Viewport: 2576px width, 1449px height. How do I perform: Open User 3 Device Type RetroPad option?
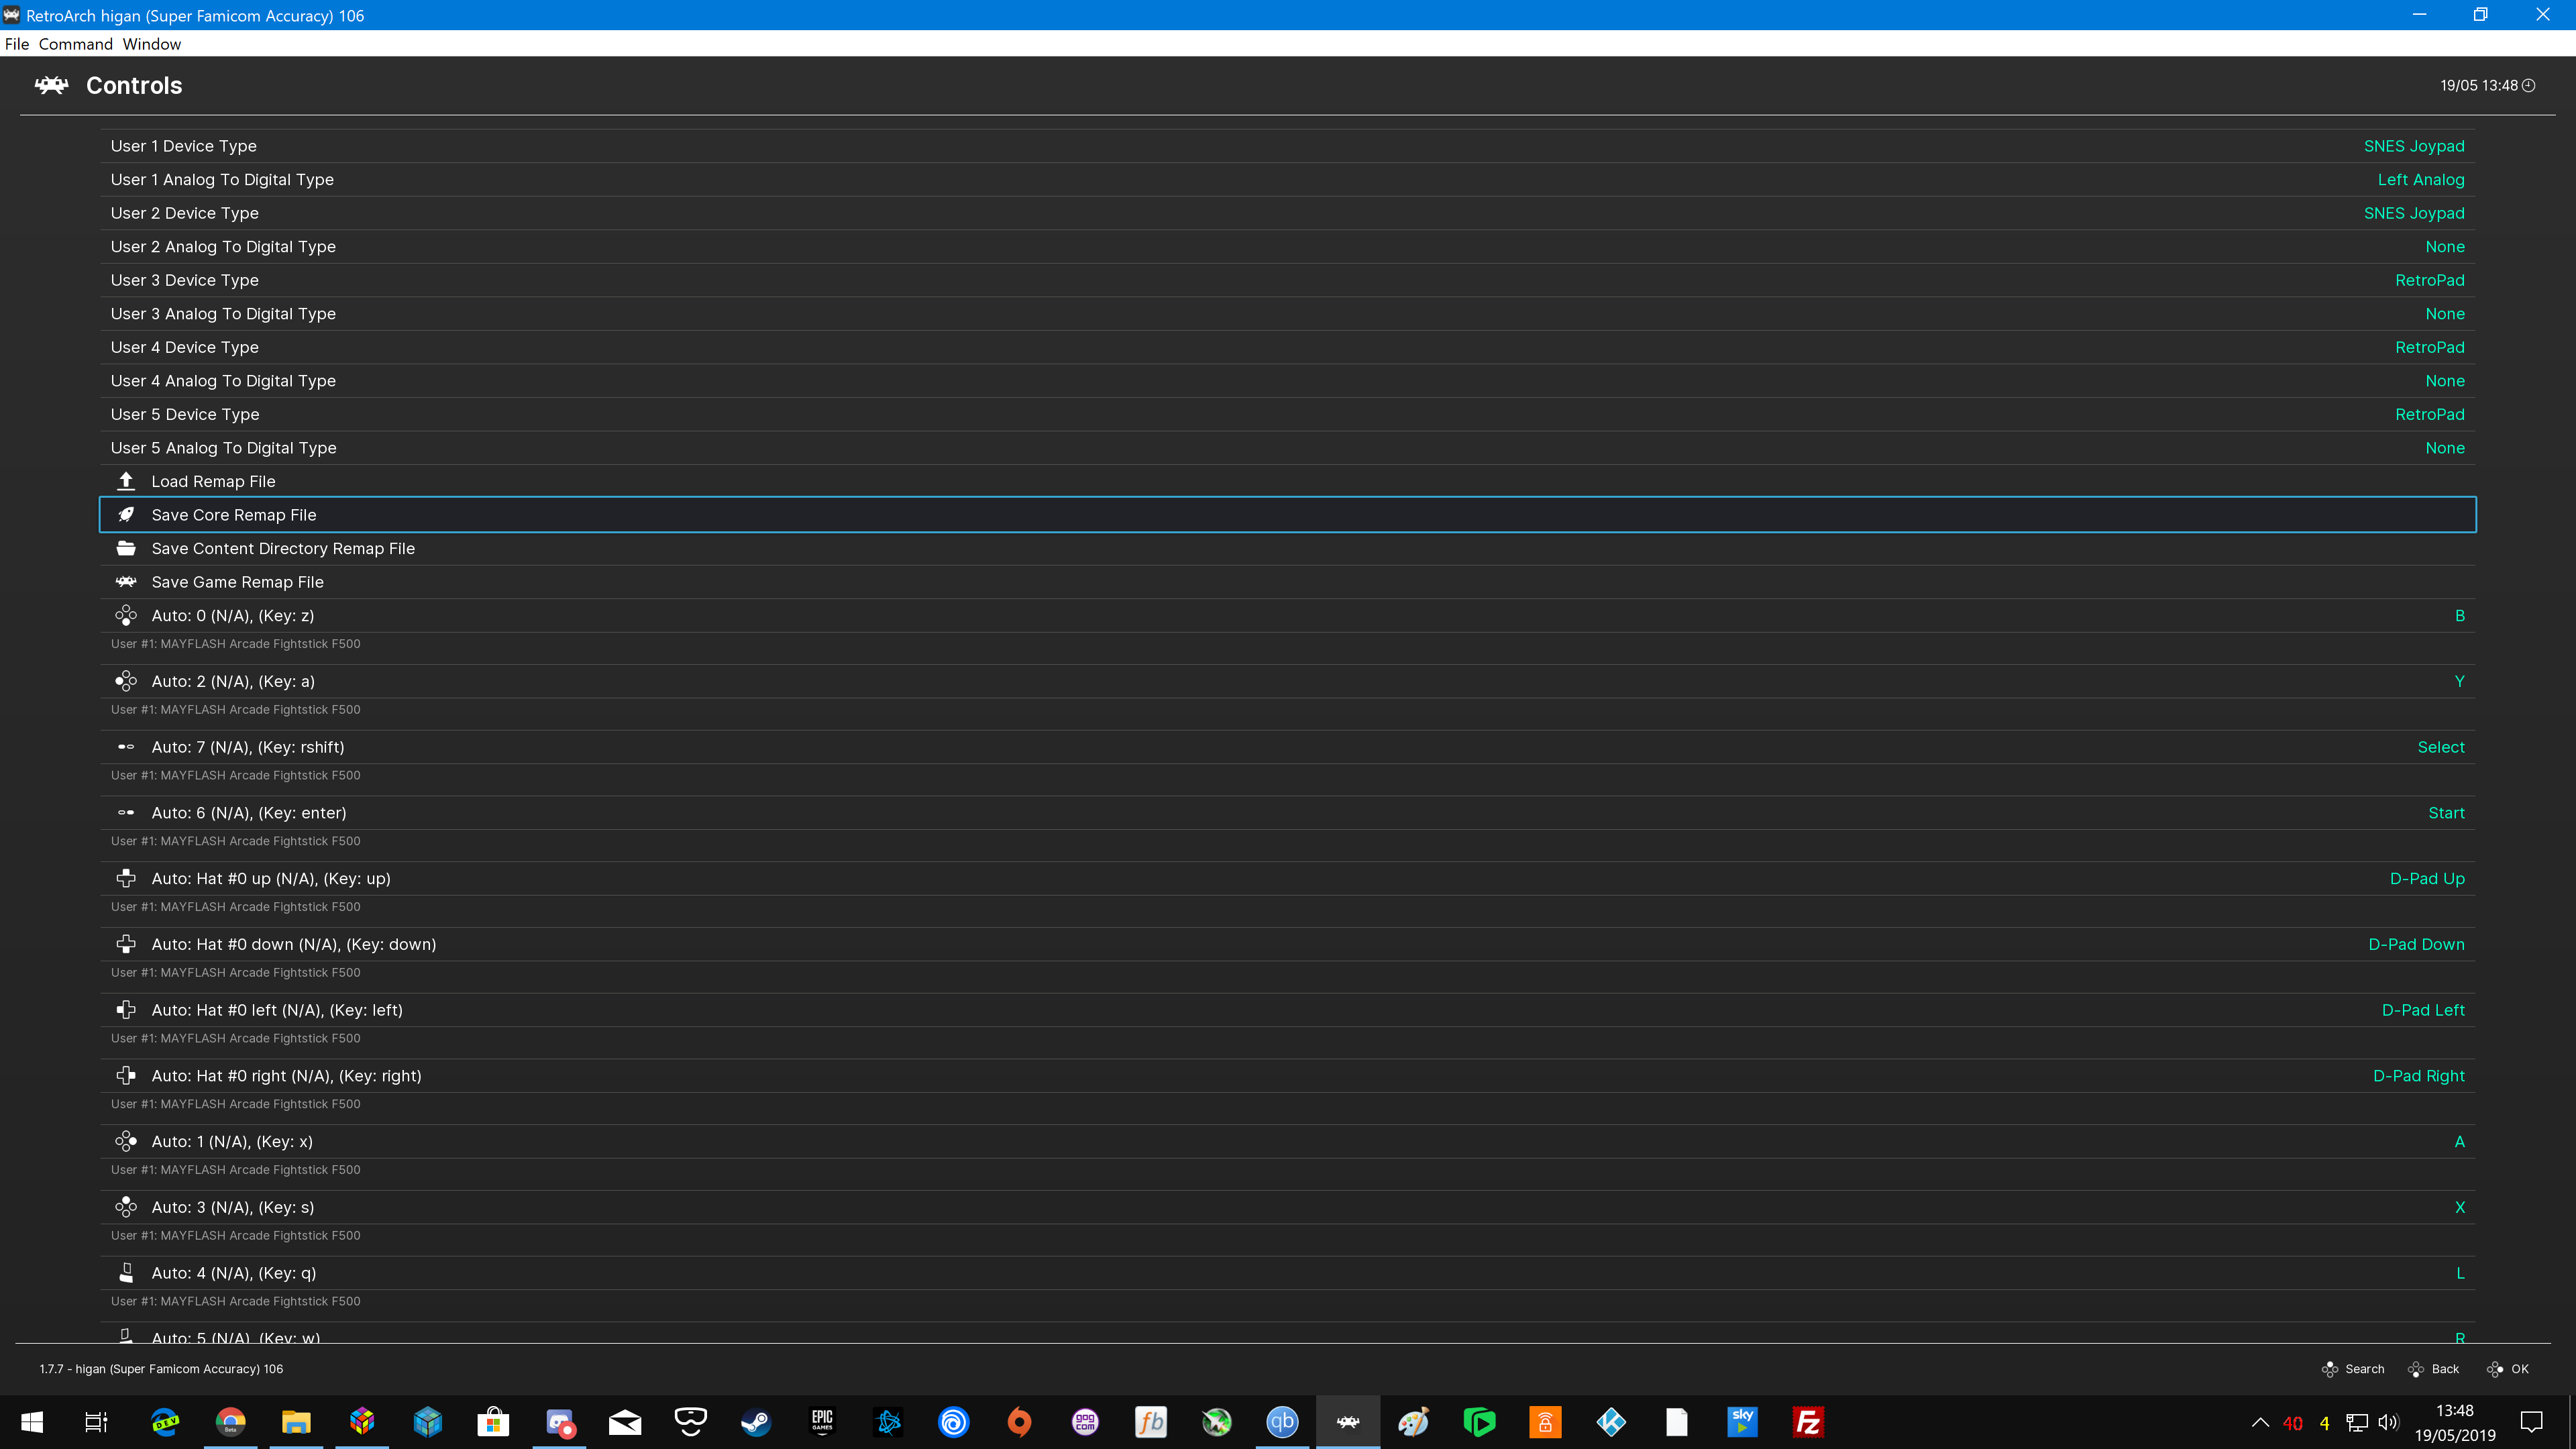click(x=1288, y=280)
